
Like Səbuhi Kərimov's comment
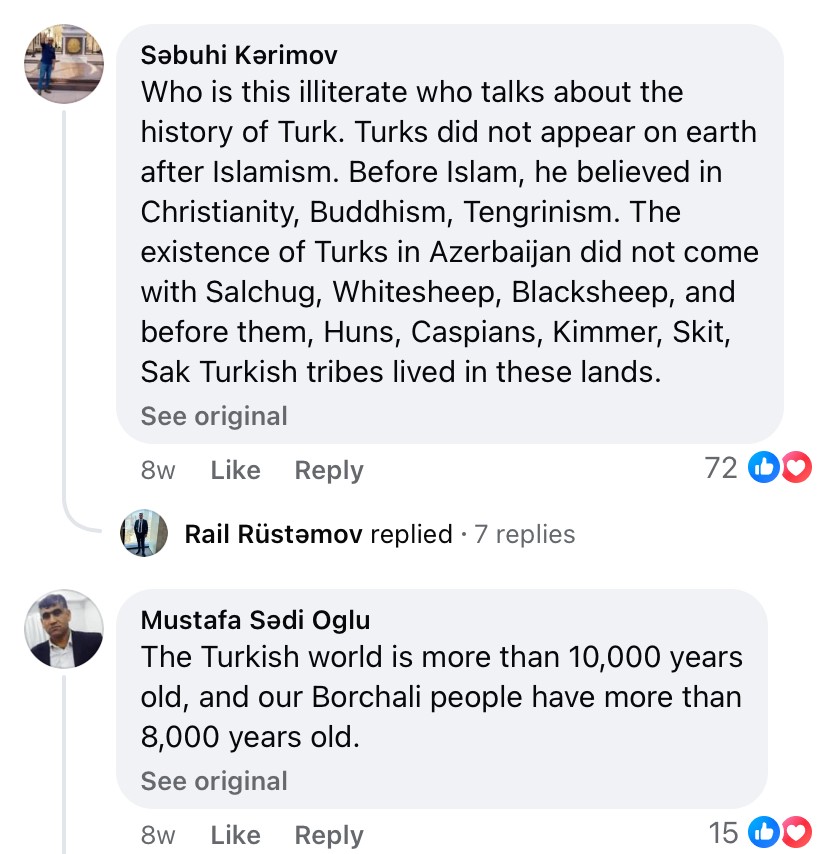click(235, 470)
